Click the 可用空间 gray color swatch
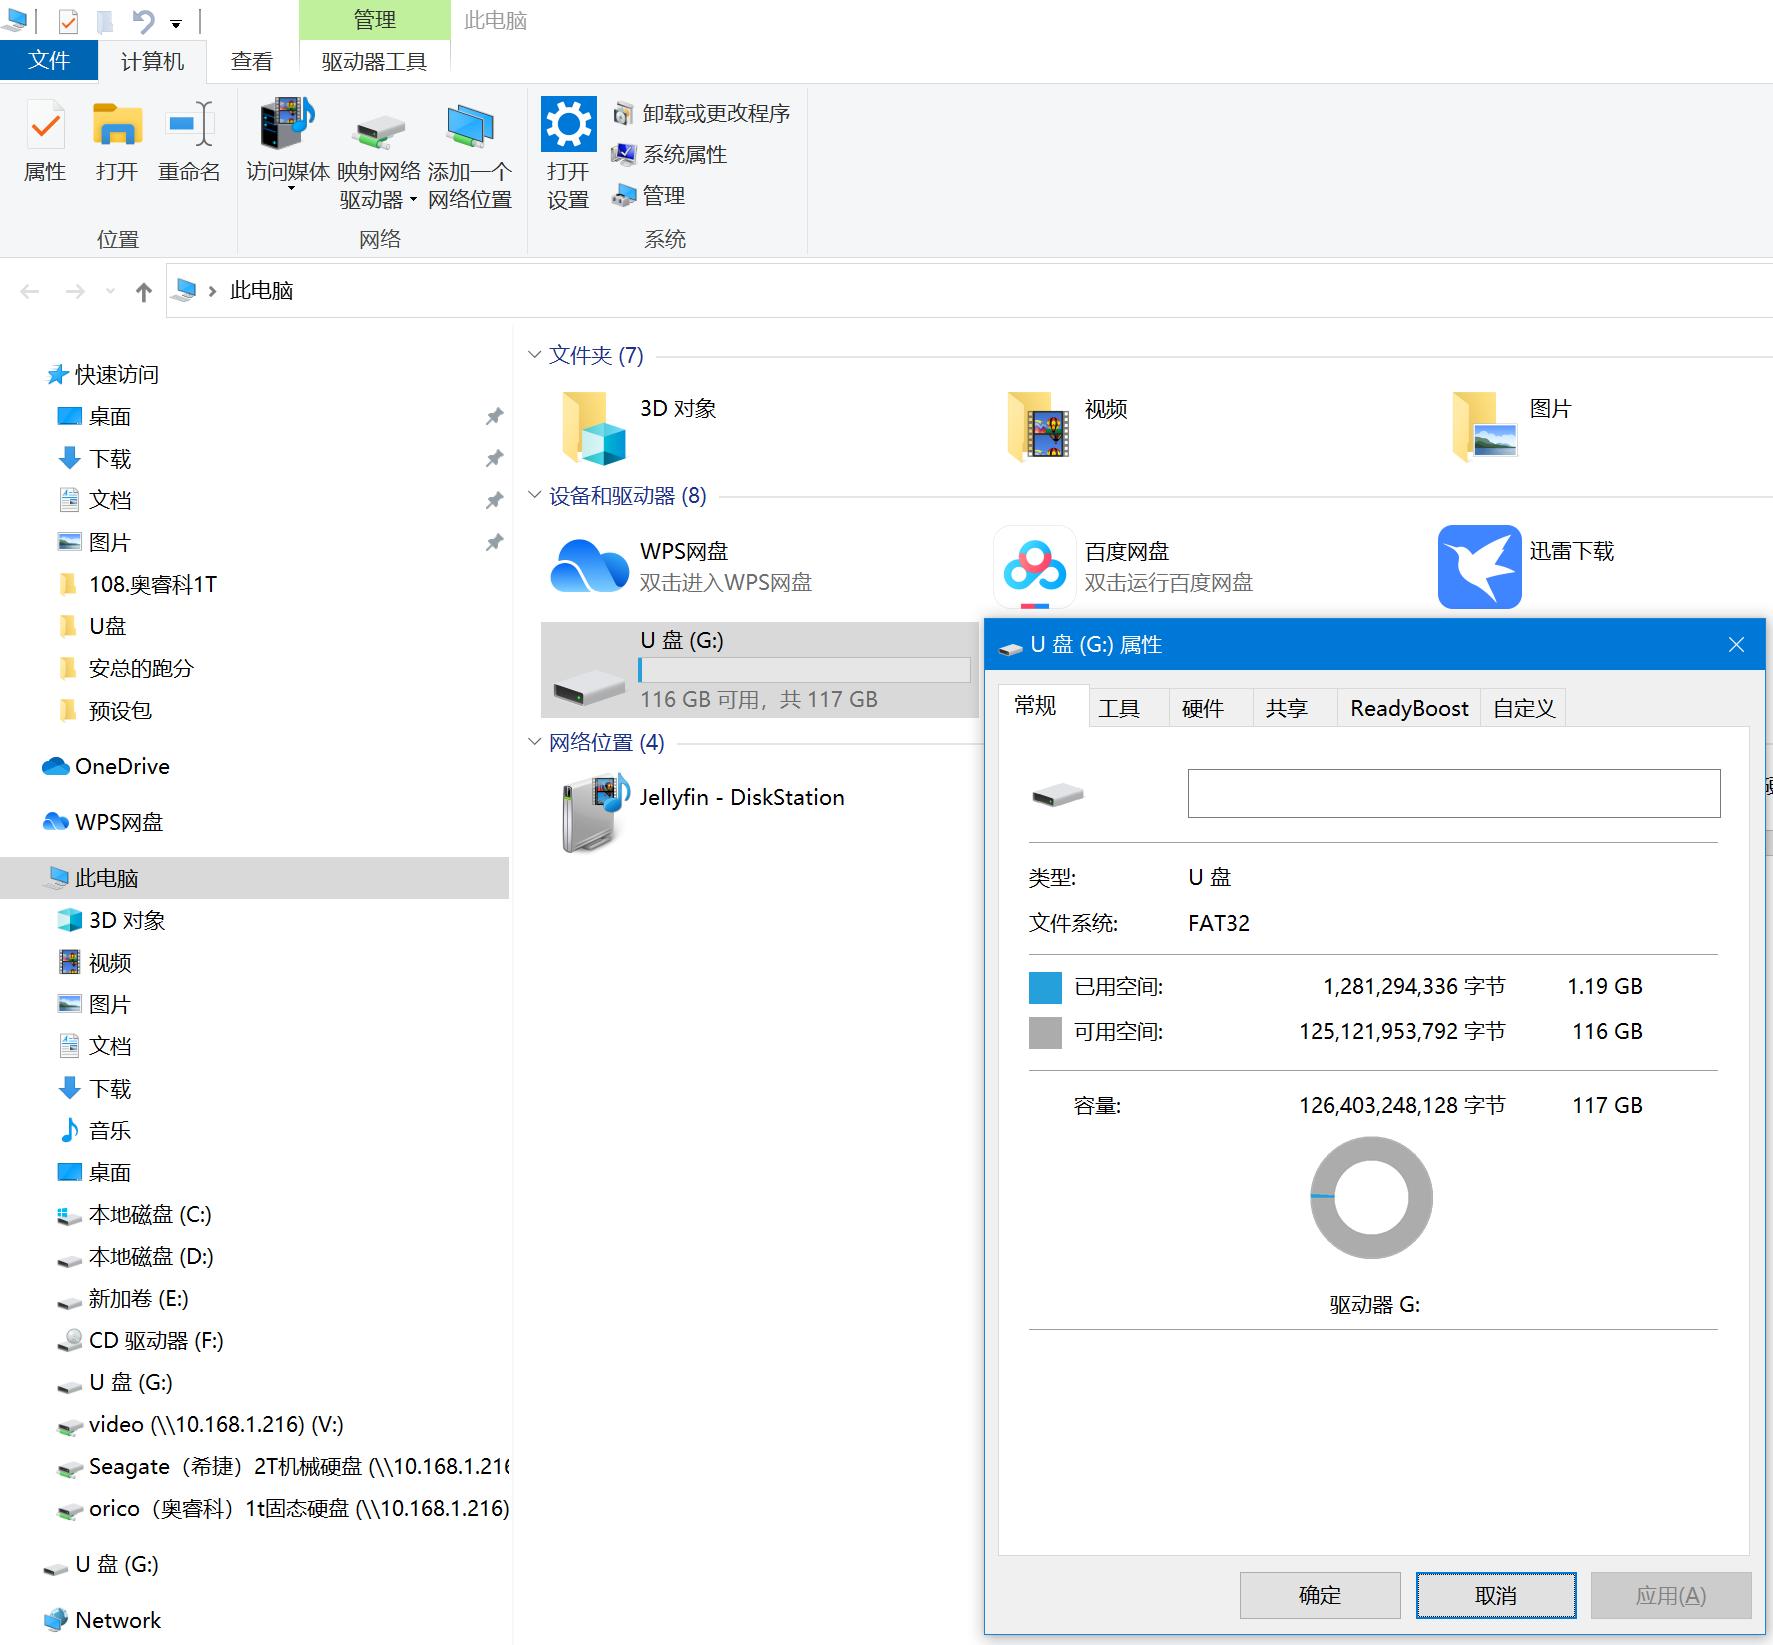The height and width of the screenshot is (1645, 1773). tap(1045, 1032)
